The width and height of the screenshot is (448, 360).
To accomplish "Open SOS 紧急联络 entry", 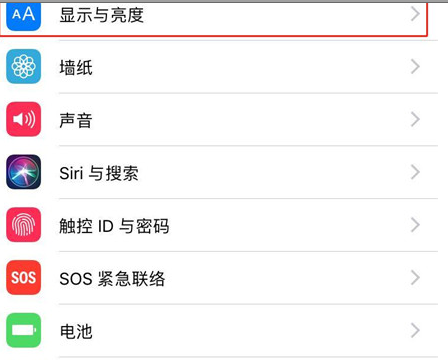I will click(222, 278).
